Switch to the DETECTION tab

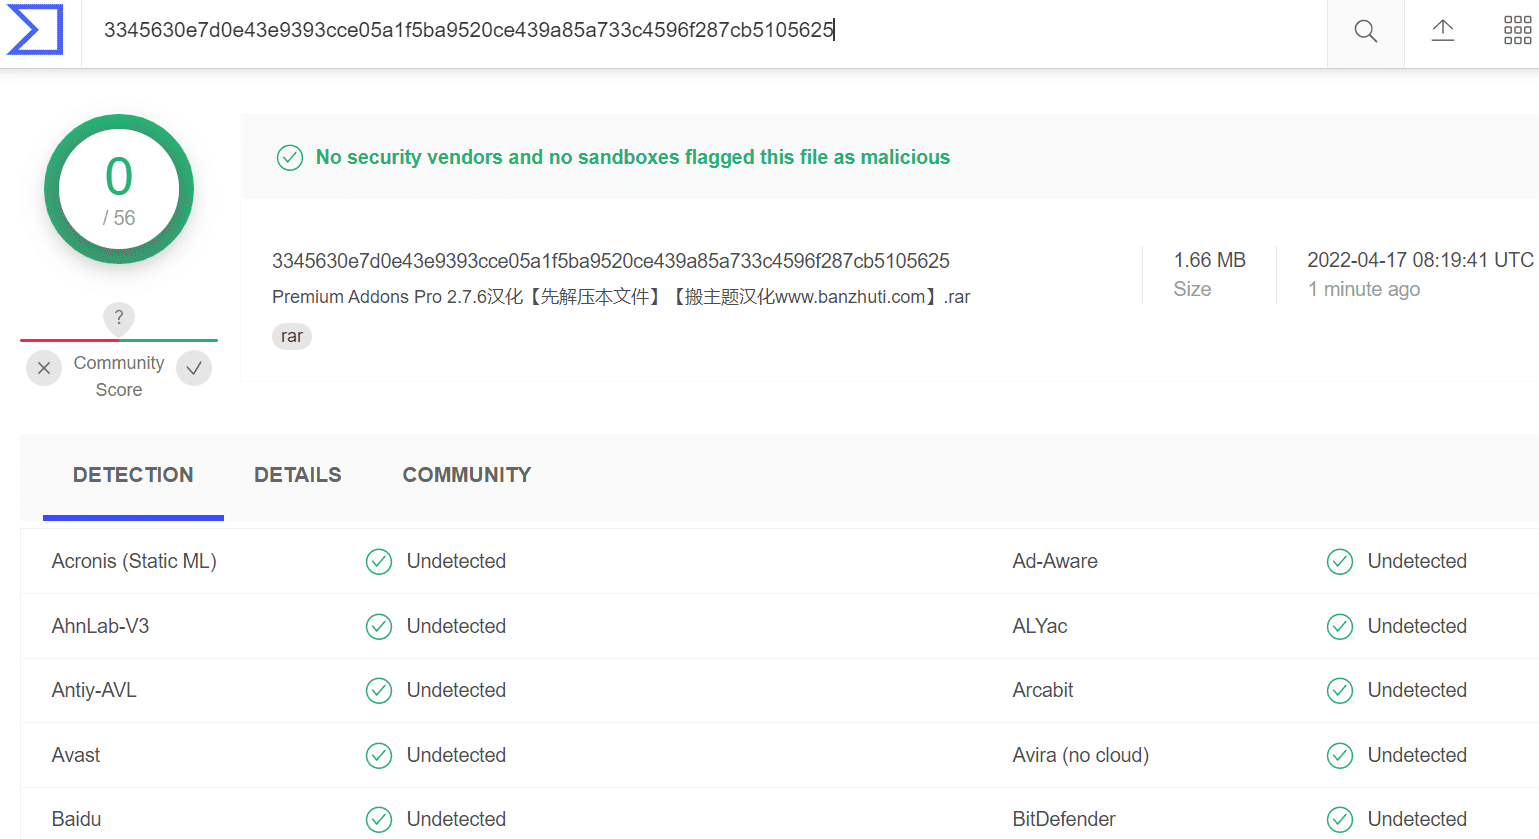tap(133, 475)
